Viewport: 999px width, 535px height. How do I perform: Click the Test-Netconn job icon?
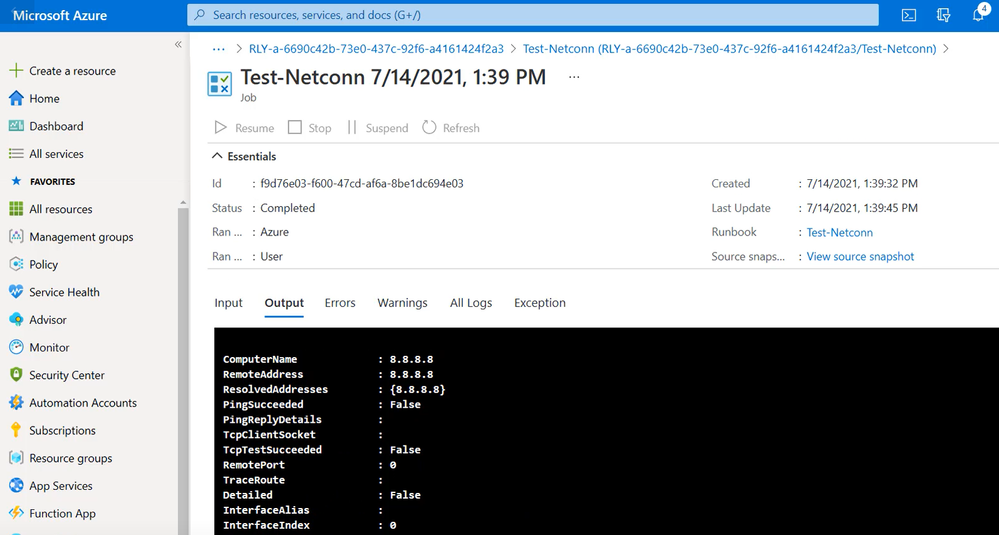pyautogui.click(x=220, y=83)
